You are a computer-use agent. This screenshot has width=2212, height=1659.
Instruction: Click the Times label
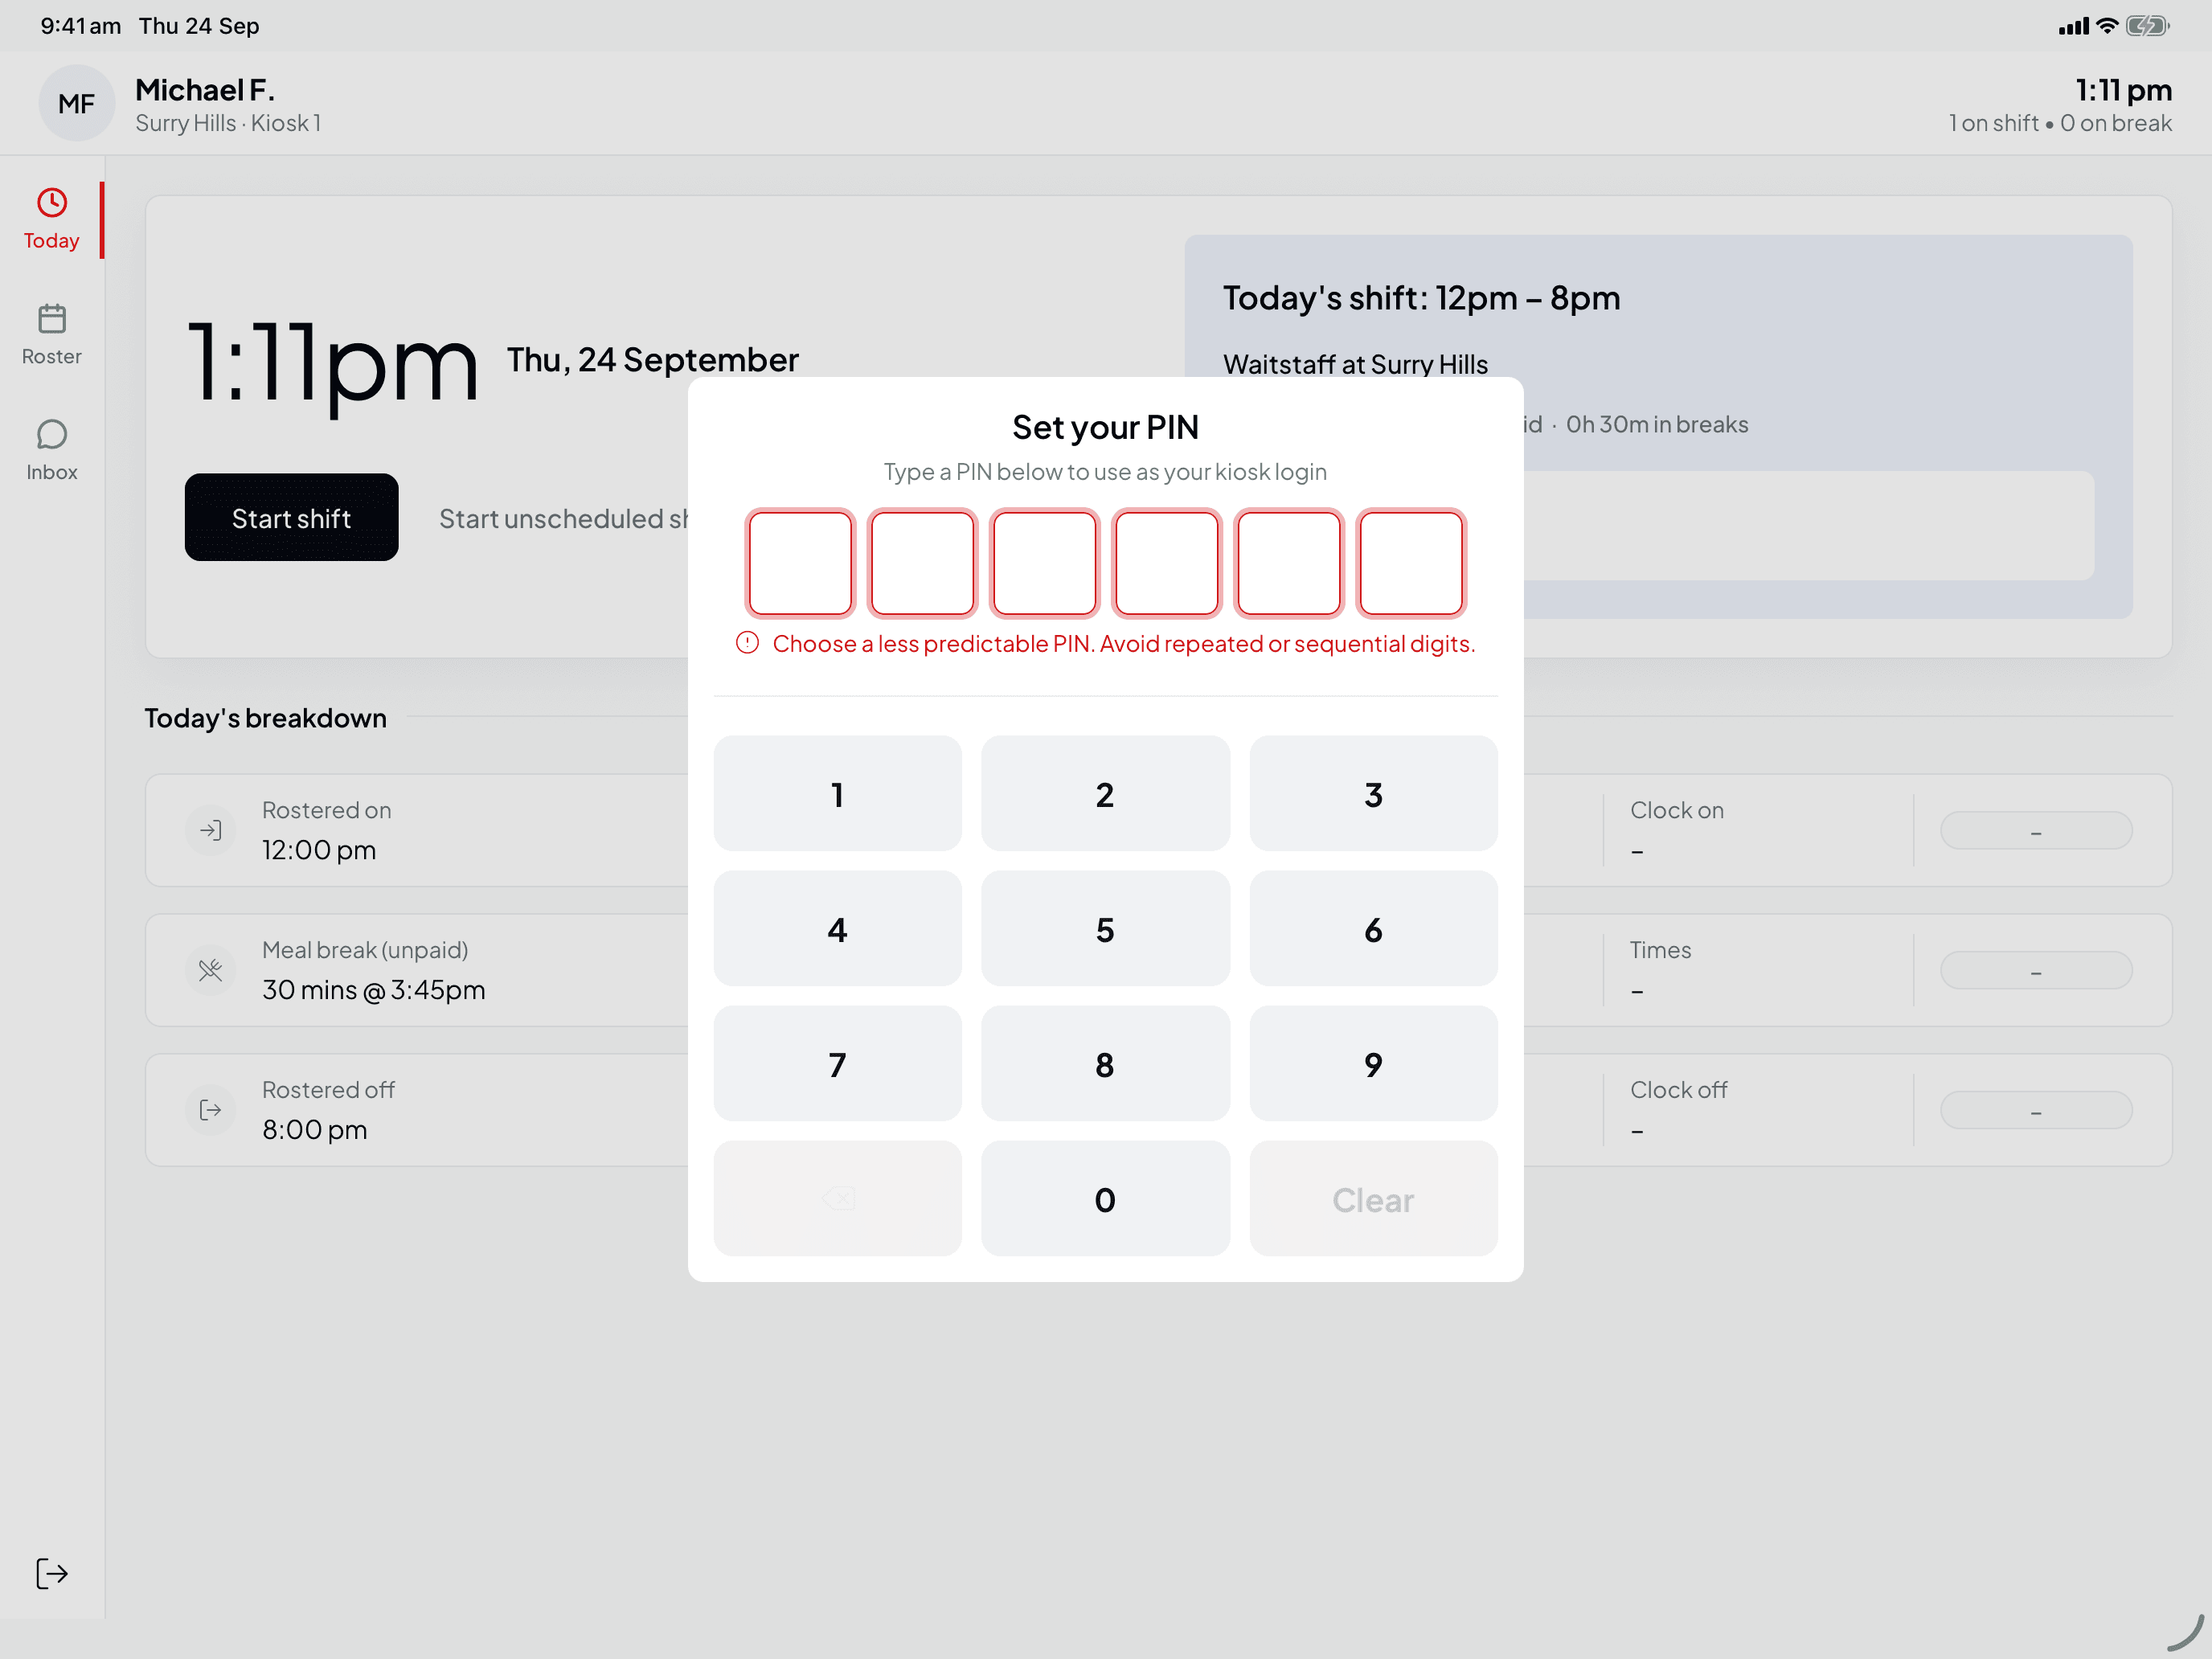point(1660,950)
